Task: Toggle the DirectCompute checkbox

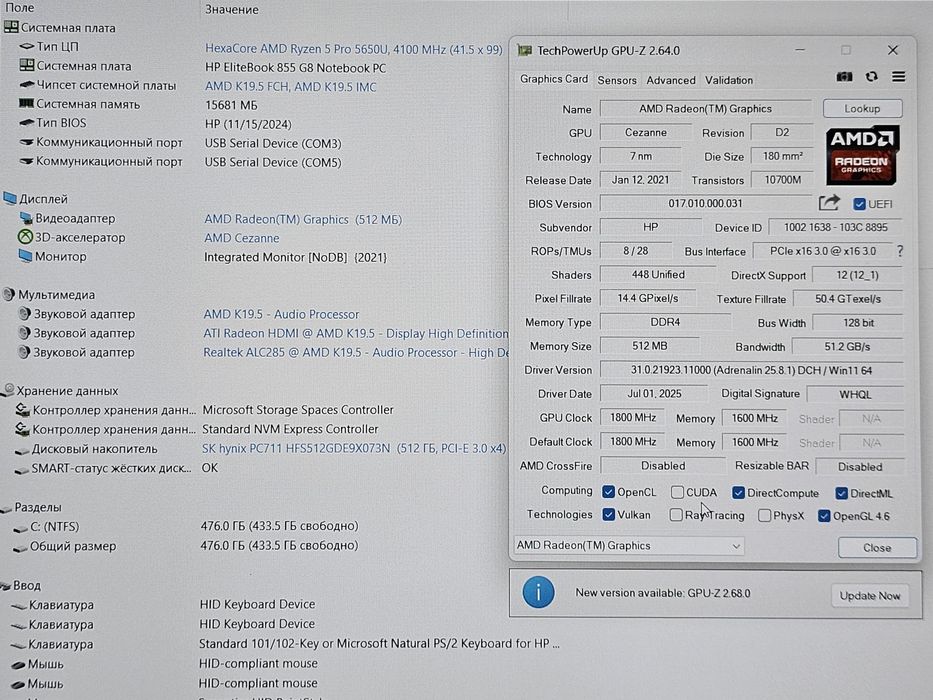Action: point(738,492)
